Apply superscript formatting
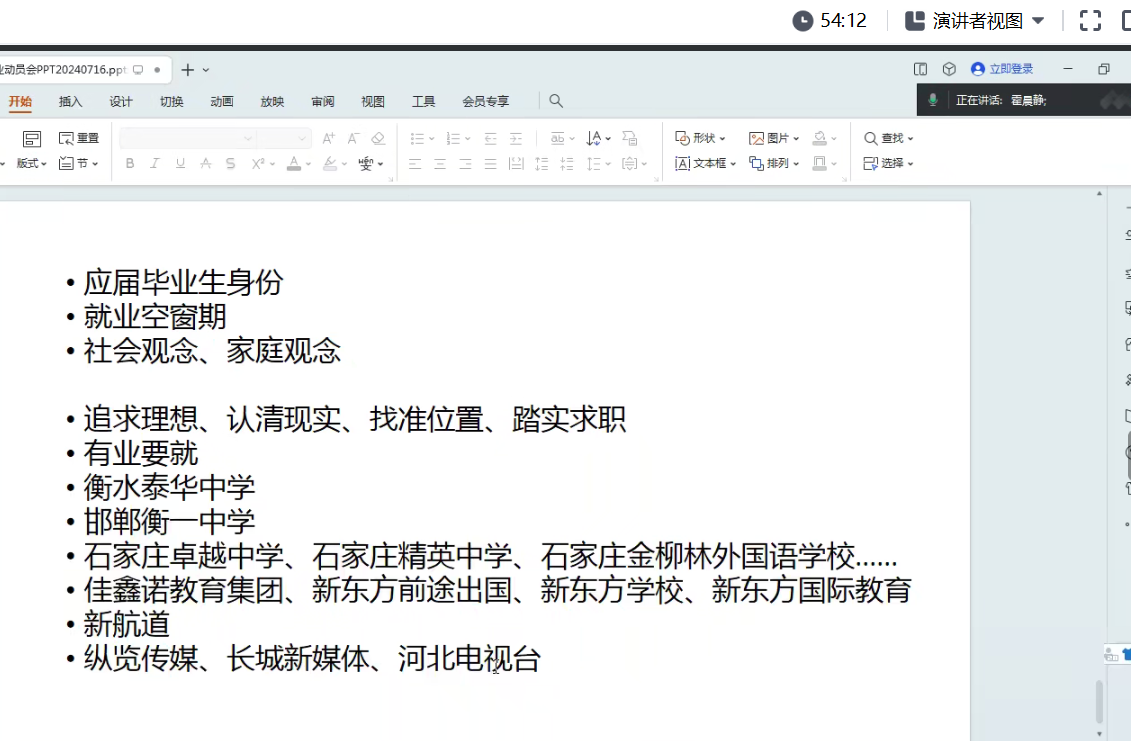 pyautogui.click(x=258, y=163)
